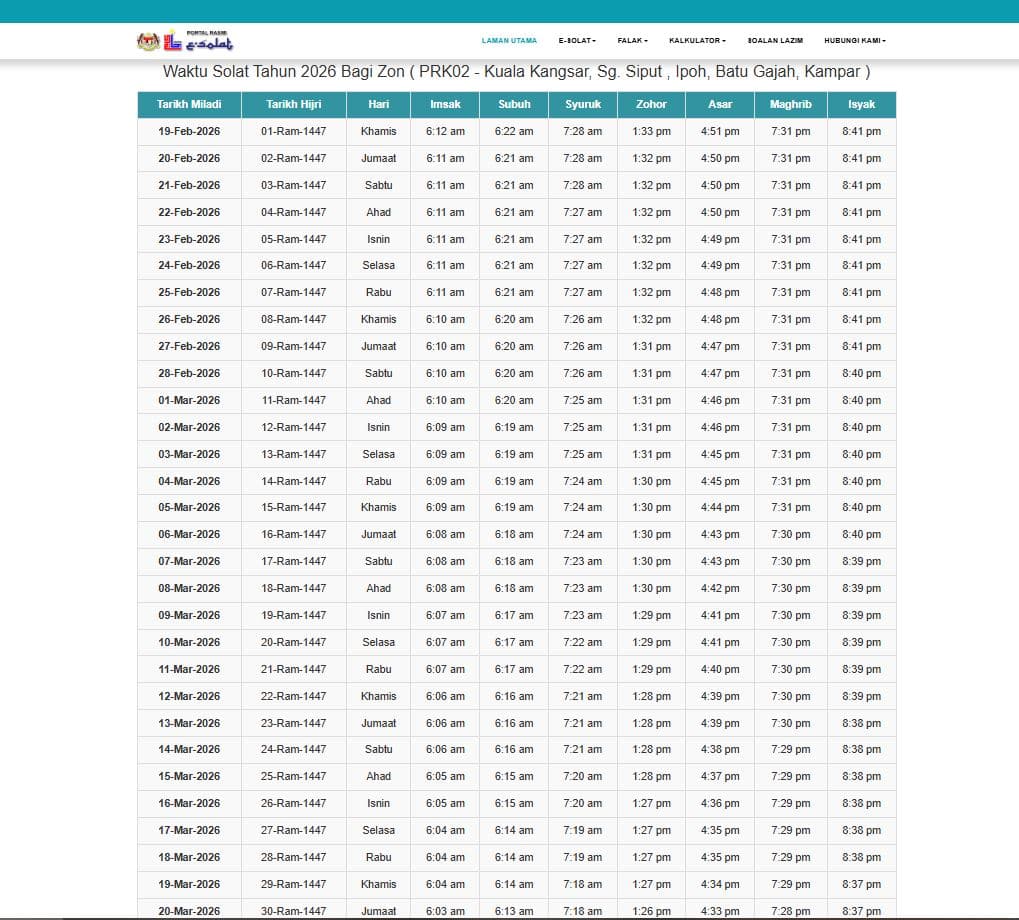Click the 01-Mar-2026 row date

pos(189,400)
